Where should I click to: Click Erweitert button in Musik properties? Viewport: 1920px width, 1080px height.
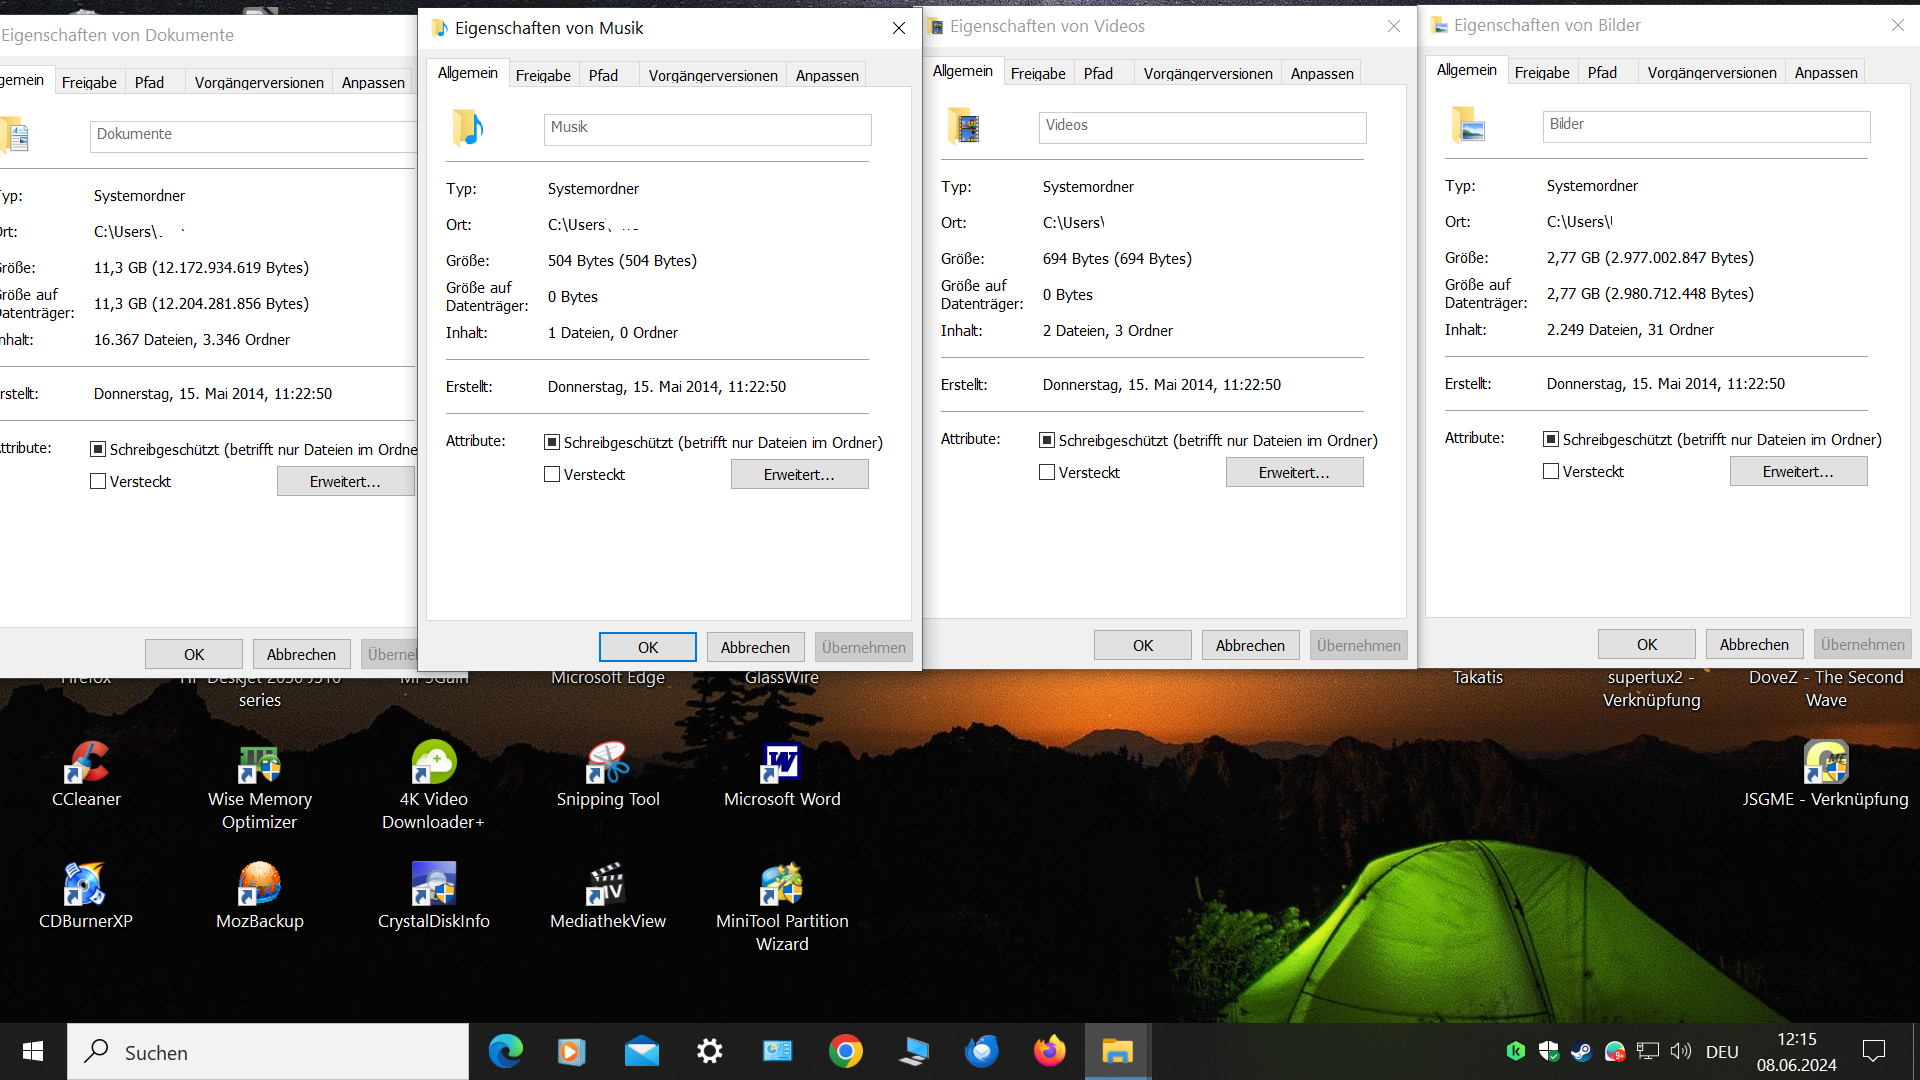(x=799, y=475)
